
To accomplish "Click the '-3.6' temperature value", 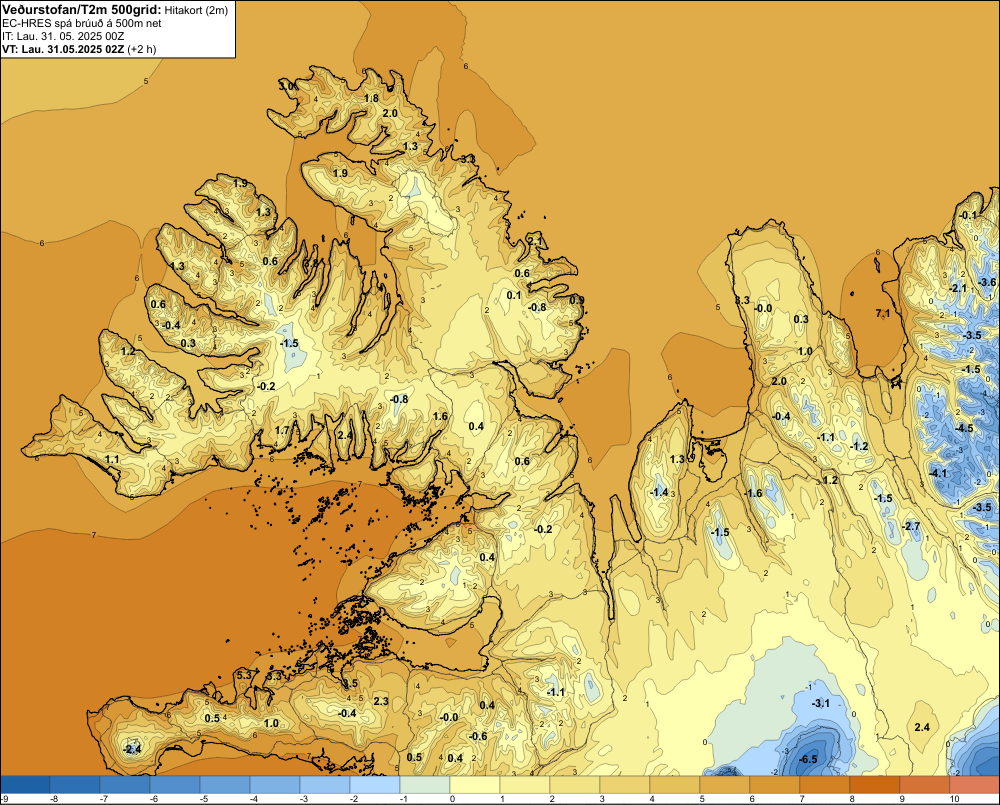I will (987, 282).
